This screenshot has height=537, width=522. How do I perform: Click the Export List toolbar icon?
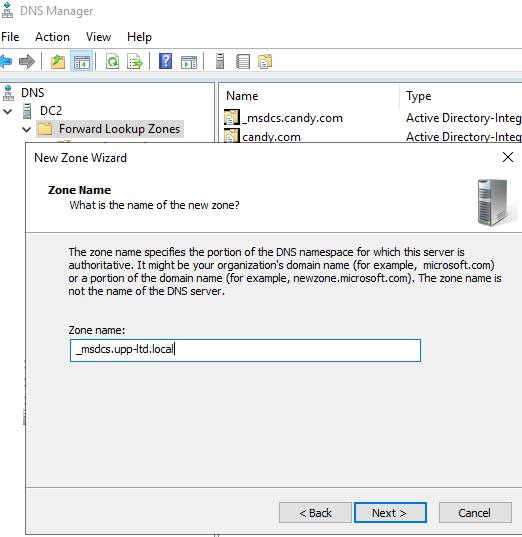tap(135, 62)
